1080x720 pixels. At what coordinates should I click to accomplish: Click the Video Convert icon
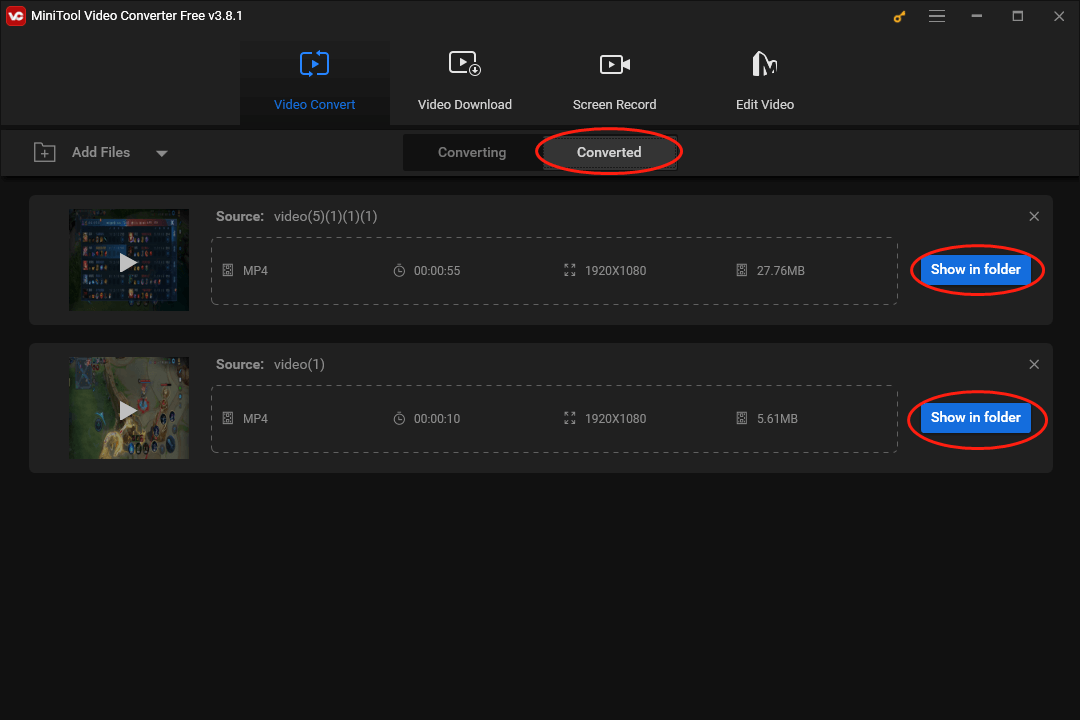(314, 64)
